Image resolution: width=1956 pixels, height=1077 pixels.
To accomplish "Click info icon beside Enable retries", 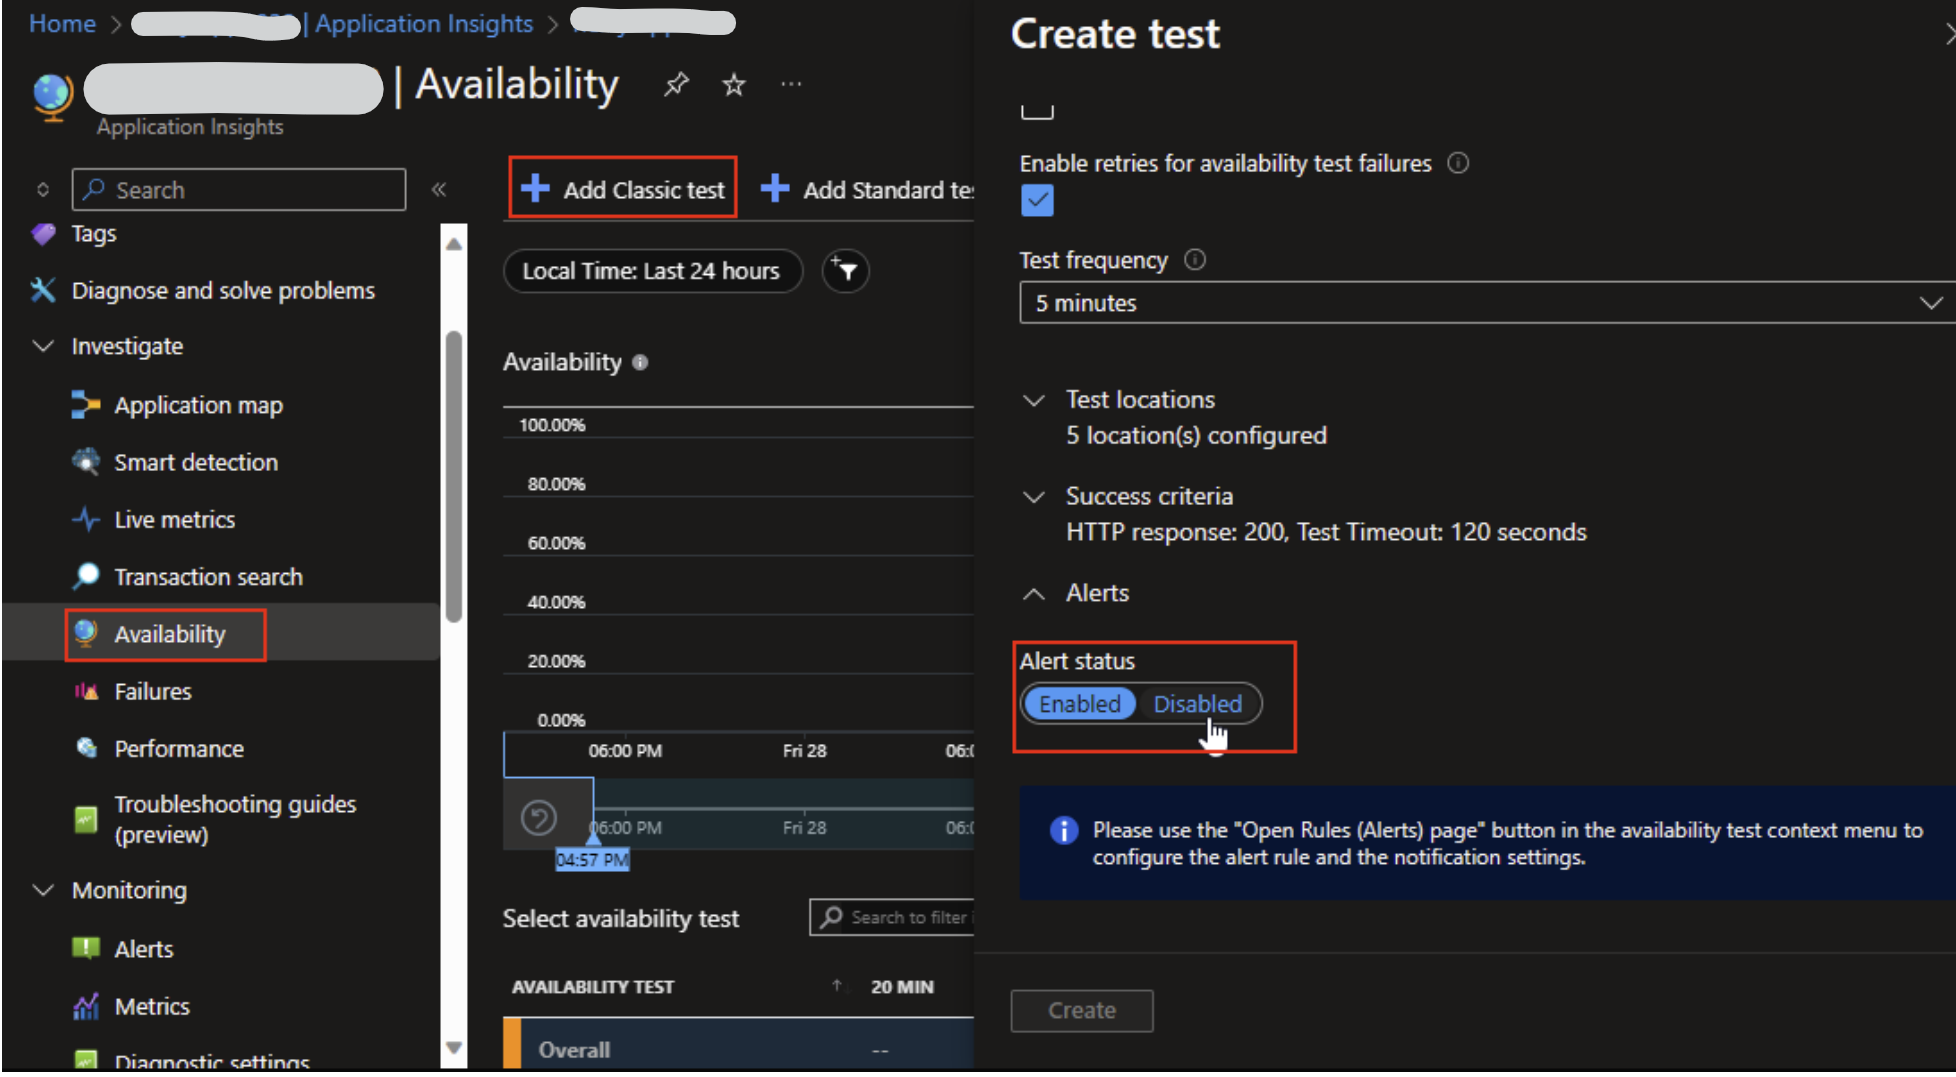I will pos(1459,163).
